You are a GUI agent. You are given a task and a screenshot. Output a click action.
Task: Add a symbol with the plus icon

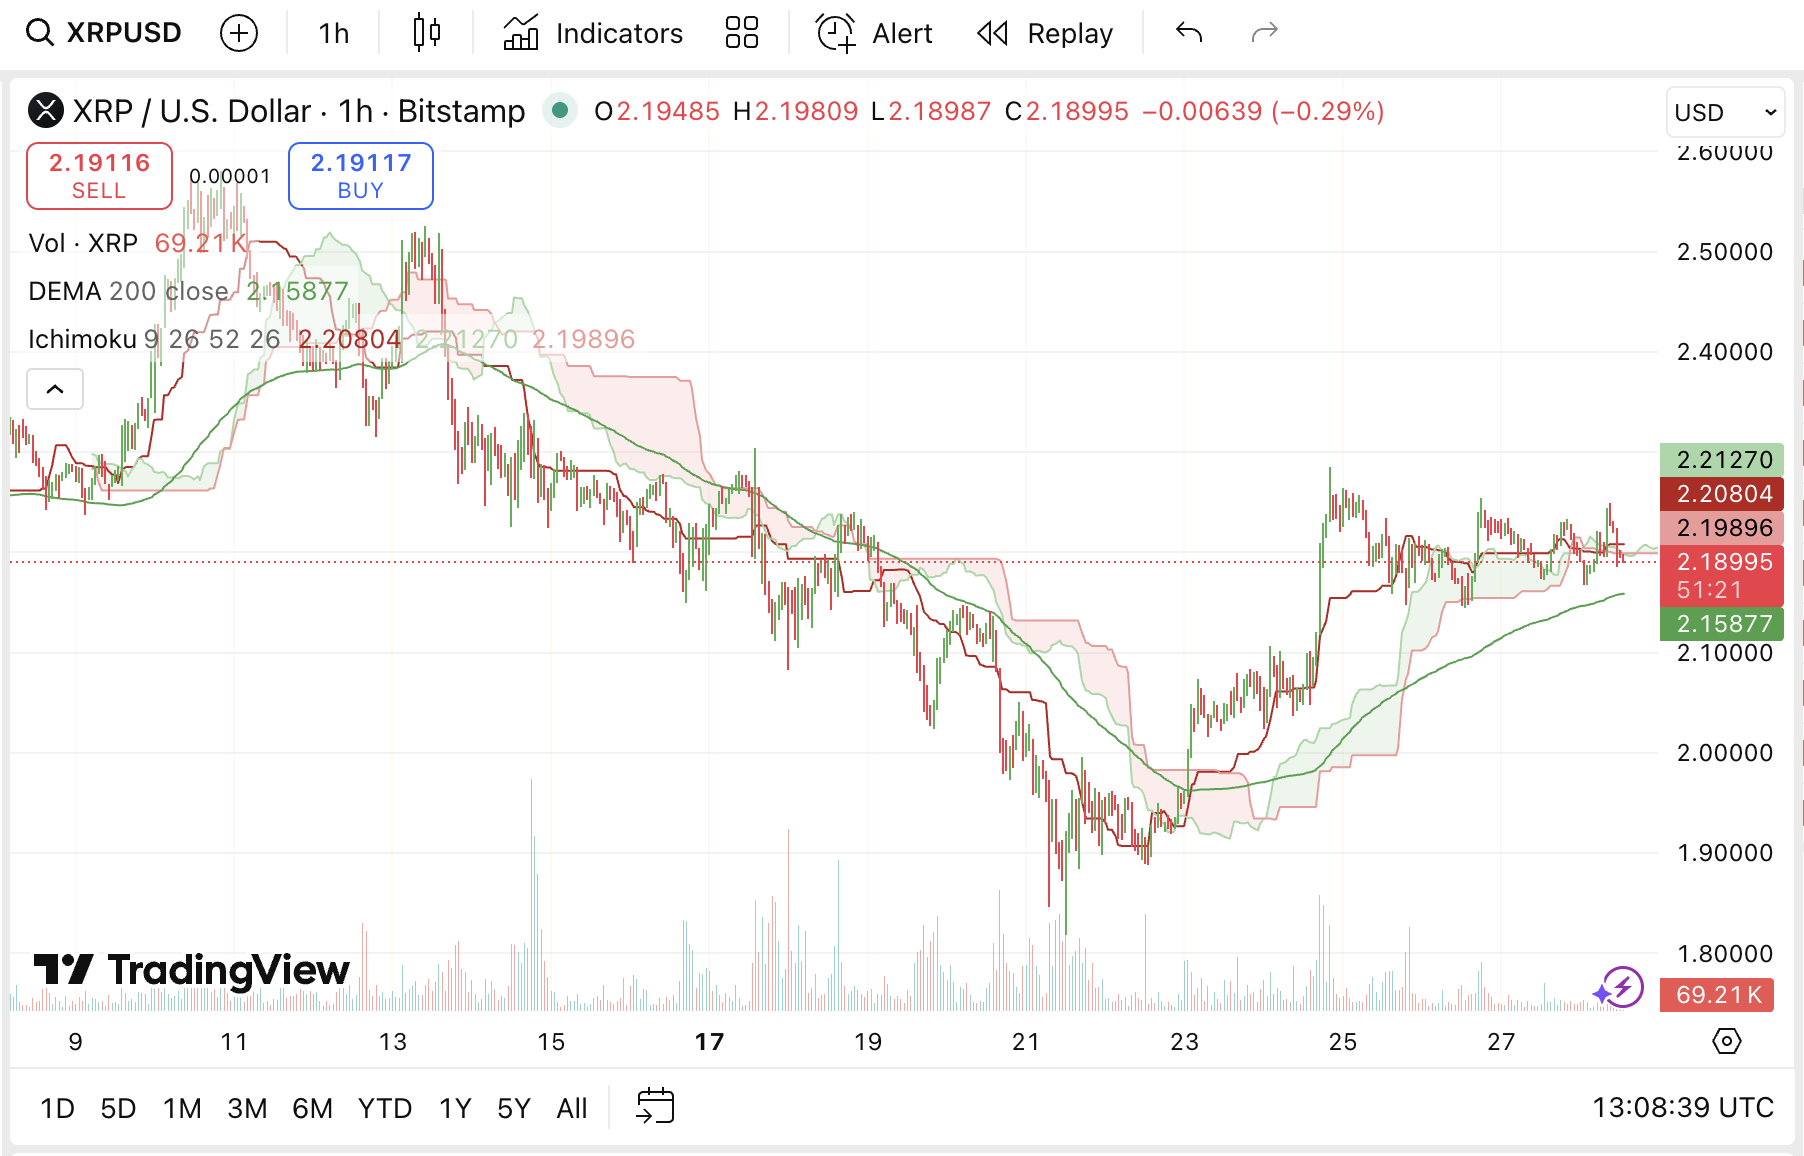238,33
